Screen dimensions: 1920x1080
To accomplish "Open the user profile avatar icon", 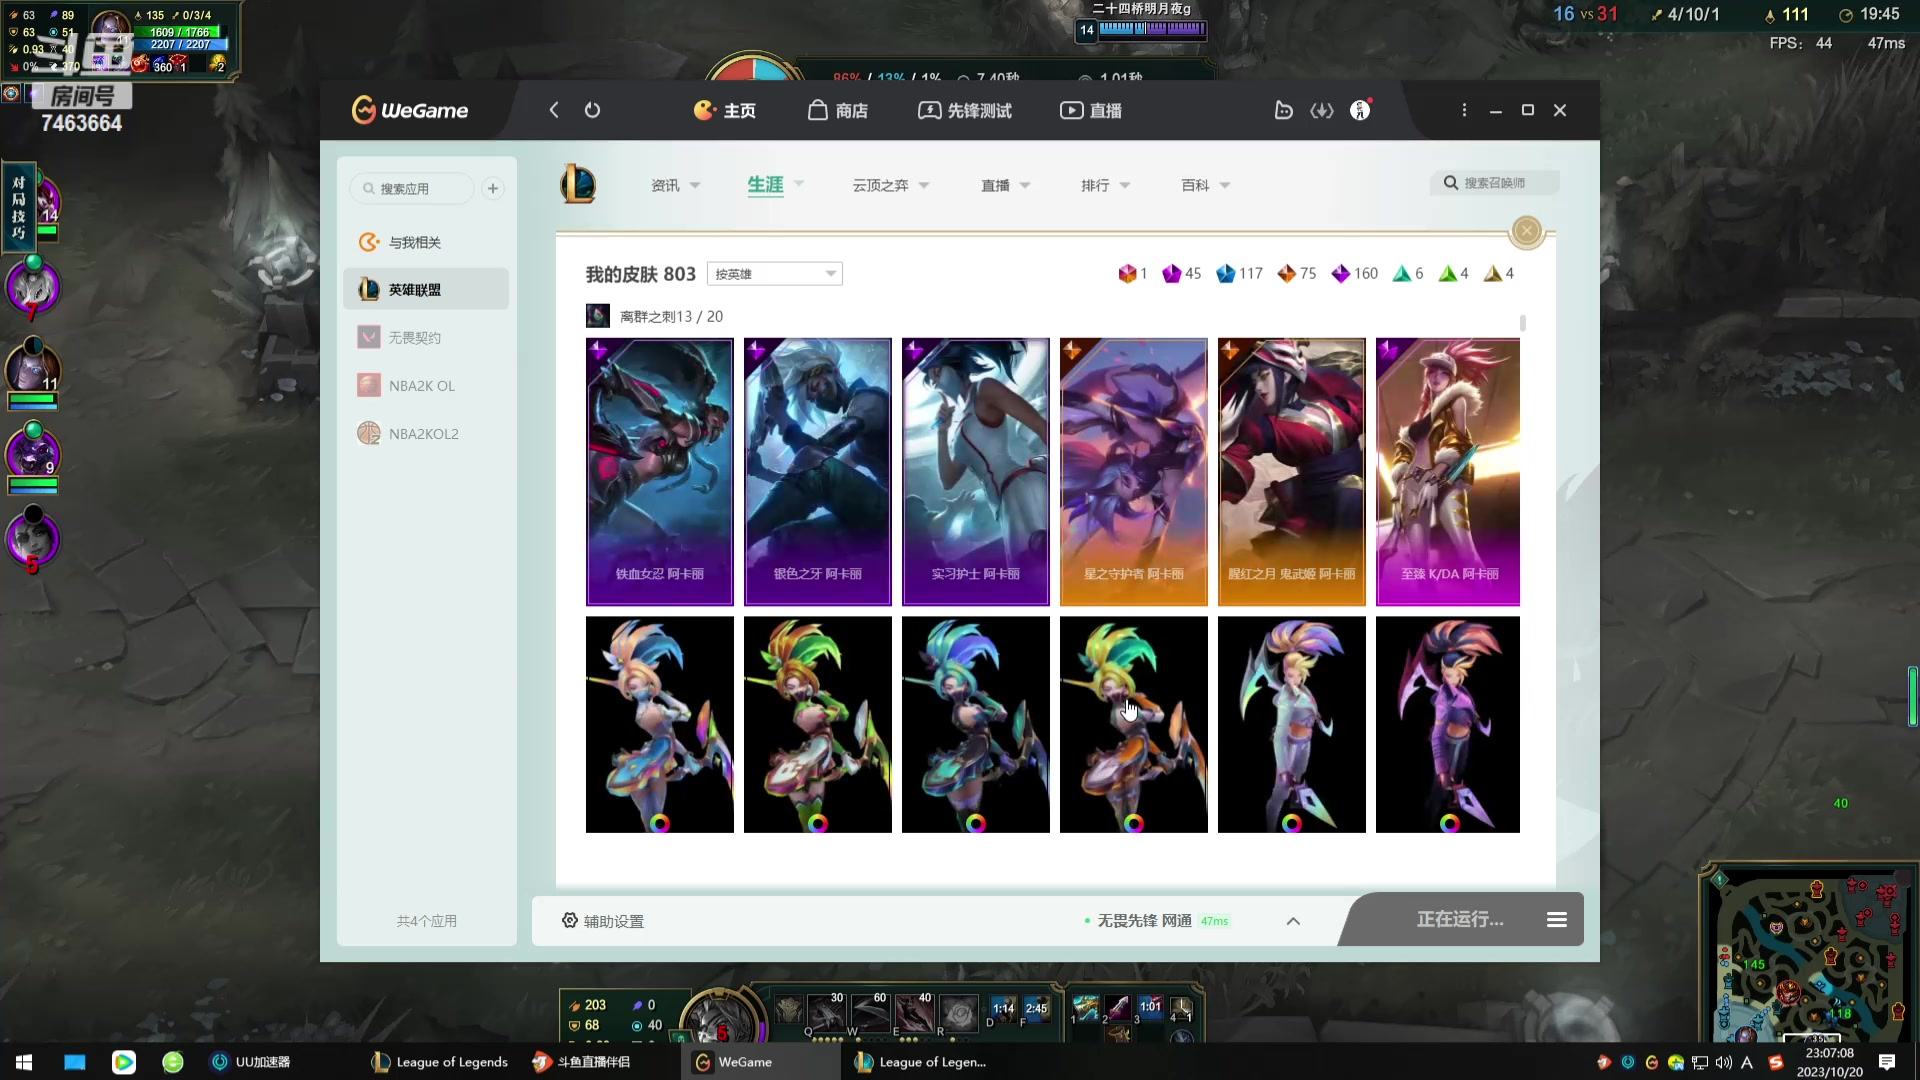I will click(1360, 110).
